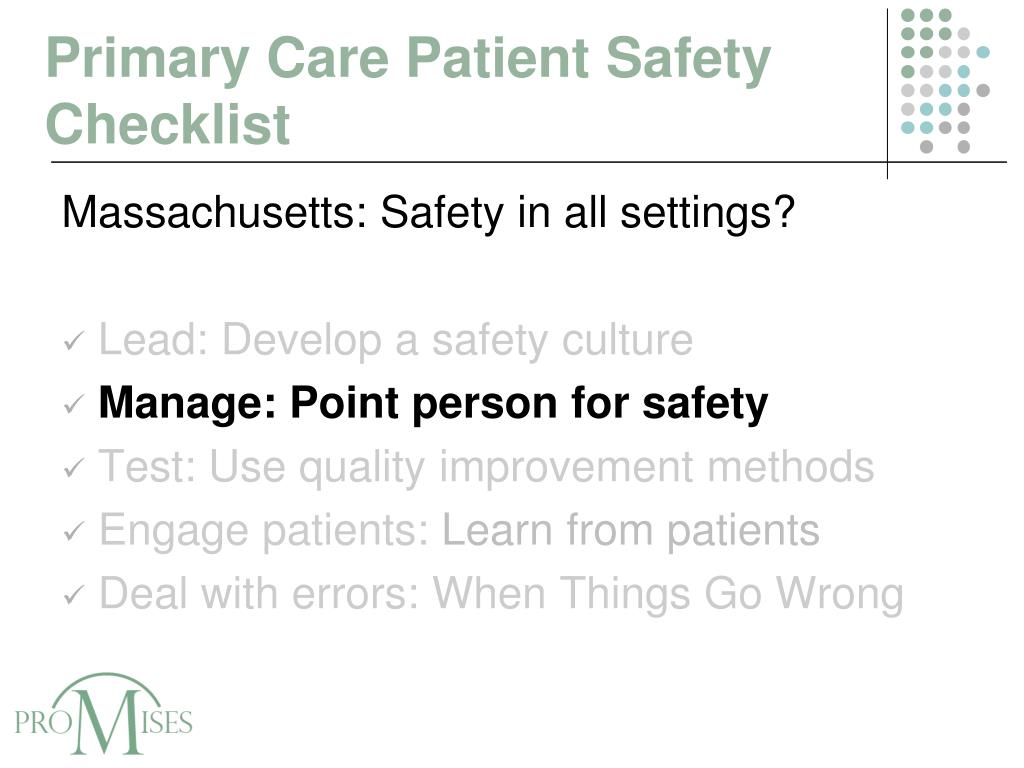This screenshot has width=1024, height=768.
Task: Click the checkmark beside Deal with errors
Action: pyautogui.click(x=74, y=594)
